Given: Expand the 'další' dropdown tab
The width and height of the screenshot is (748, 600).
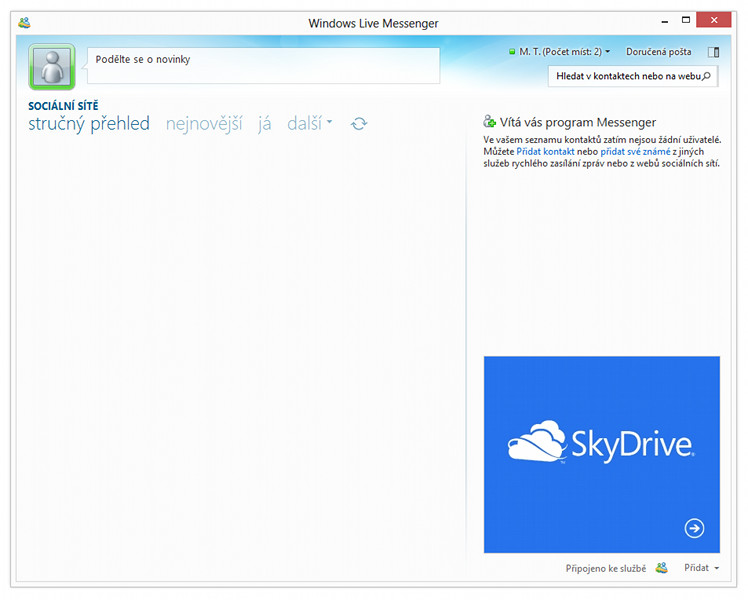Looking at the screenshot, I should pyautogui.click(x=309, y=124).
